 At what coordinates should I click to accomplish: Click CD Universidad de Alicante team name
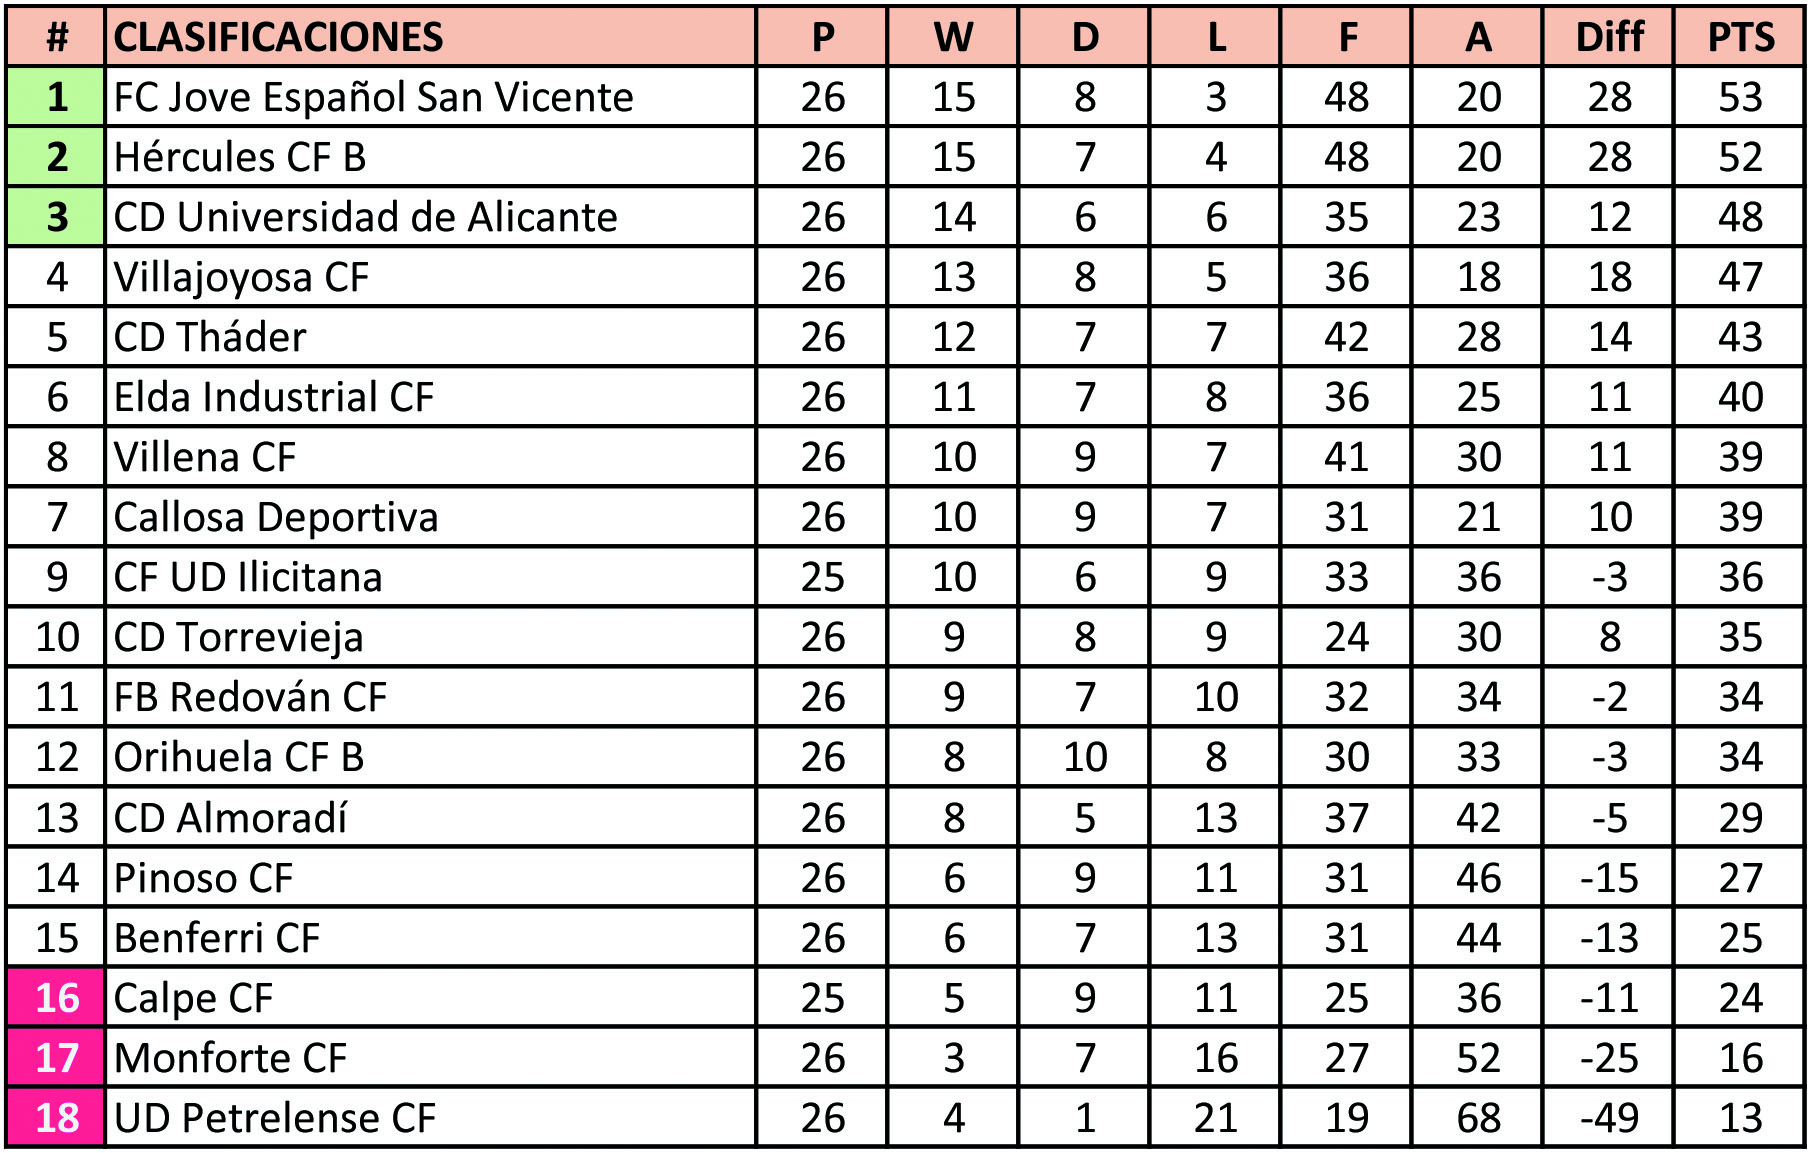pyautogui.click(x=365, y=217)
